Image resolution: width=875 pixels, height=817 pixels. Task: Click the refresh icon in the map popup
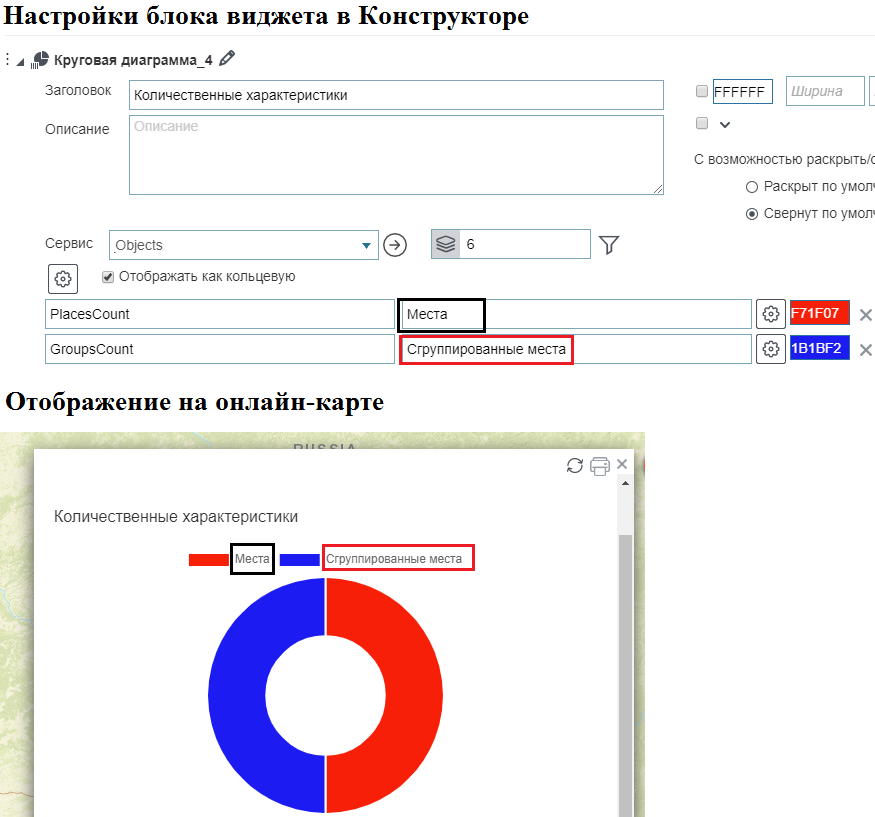(575, 465)
